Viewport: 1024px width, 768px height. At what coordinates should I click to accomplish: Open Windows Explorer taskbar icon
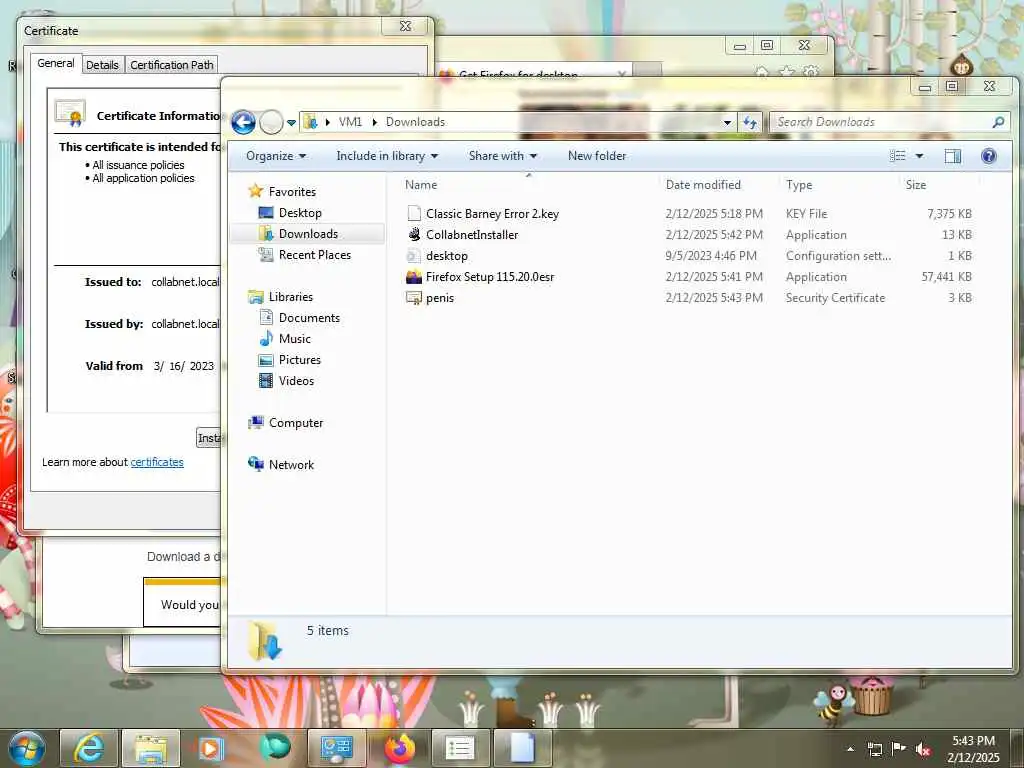pos(151,748)
